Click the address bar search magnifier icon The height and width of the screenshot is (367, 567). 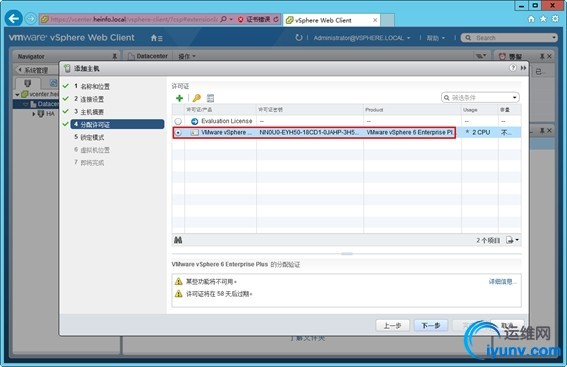[223, 19]
